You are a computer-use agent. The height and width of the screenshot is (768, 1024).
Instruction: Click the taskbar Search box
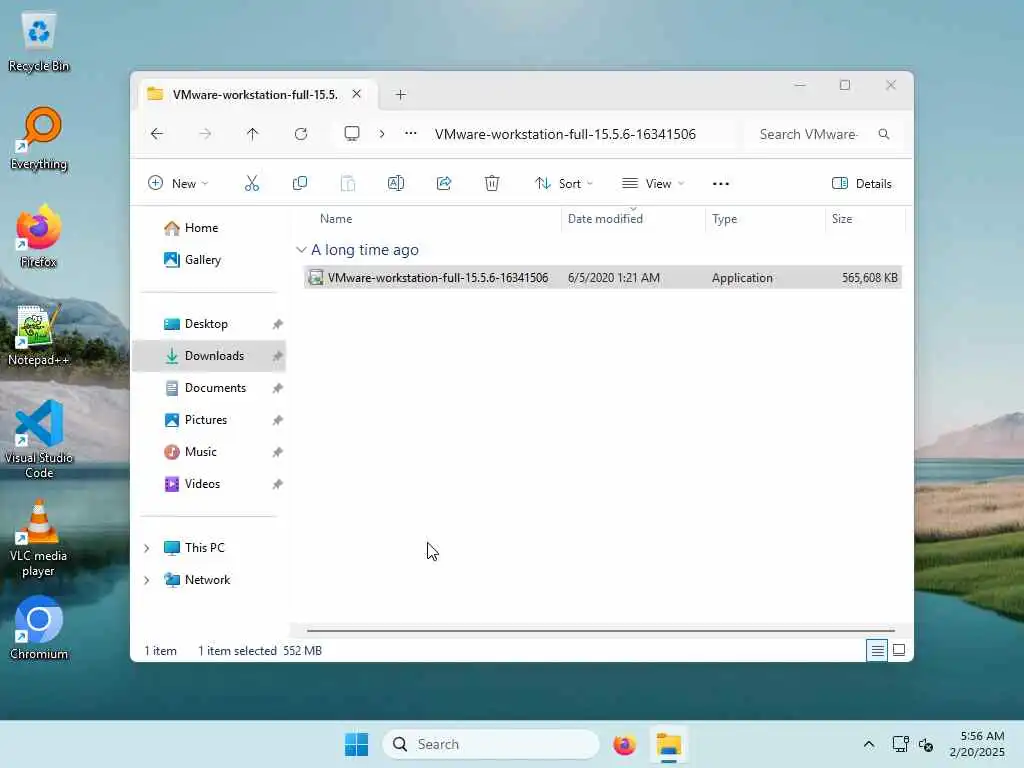pyautogui.click(x=491, y=744)
